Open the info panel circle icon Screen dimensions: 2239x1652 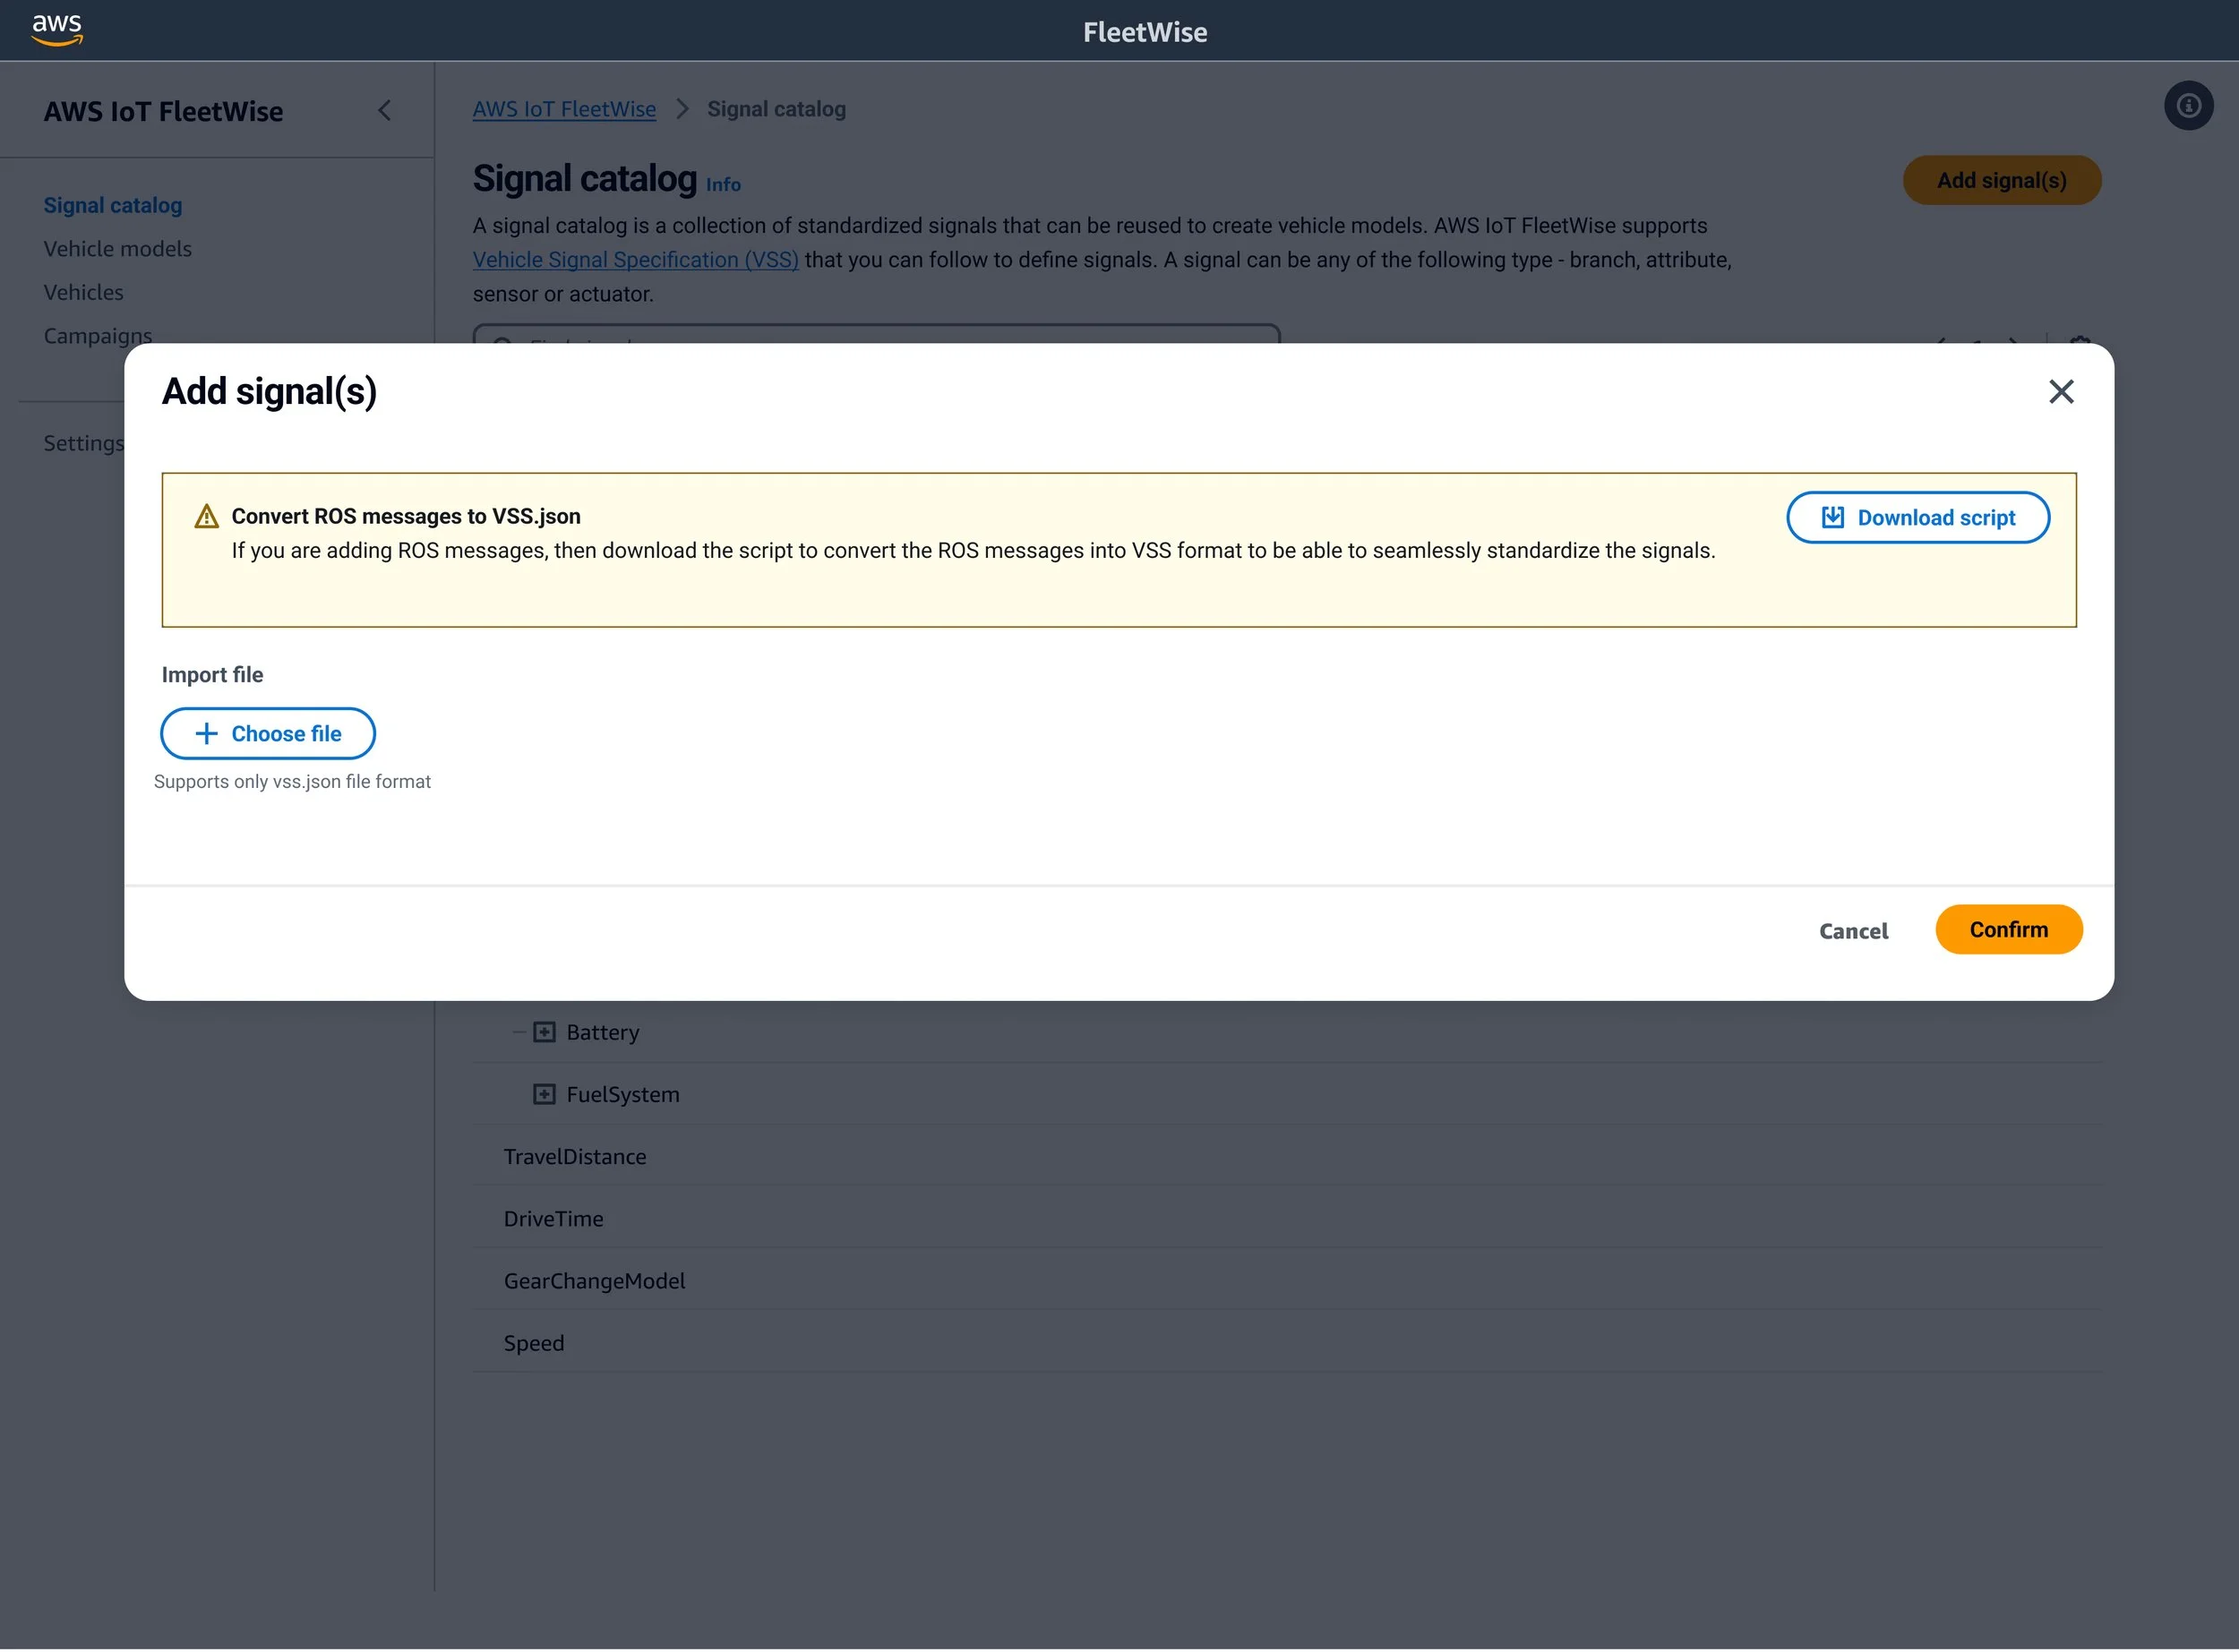[x=2188, y=106]
